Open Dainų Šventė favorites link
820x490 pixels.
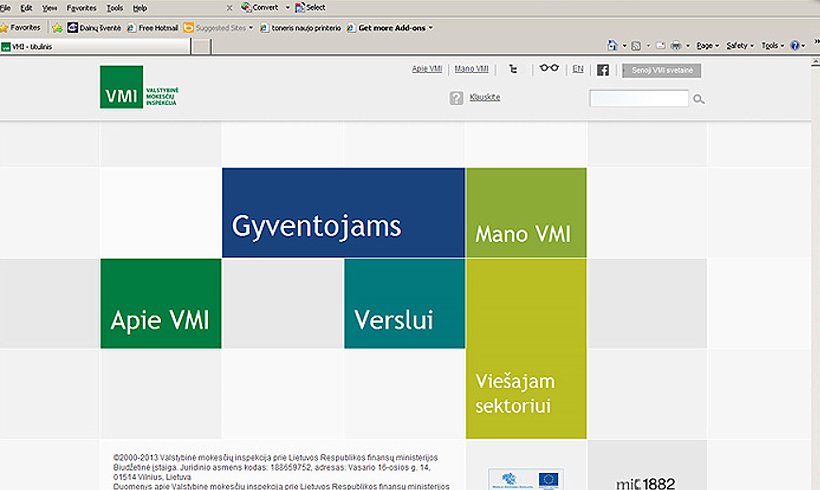(x=94, y=28)
